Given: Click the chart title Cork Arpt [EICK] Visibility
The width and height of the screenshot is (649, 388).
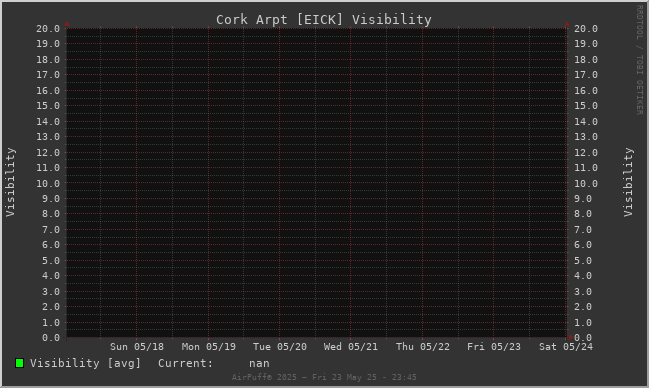Looking at the screenshot, I should [324, 19].
